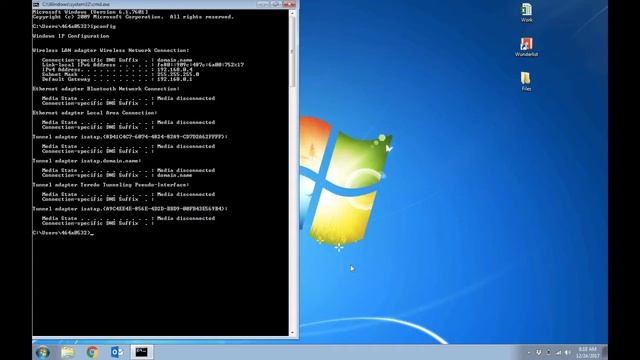Open Outlook from the taskbar
This screenshot has height=360, width=640.
pyautogui.click(x=117, y=352)
